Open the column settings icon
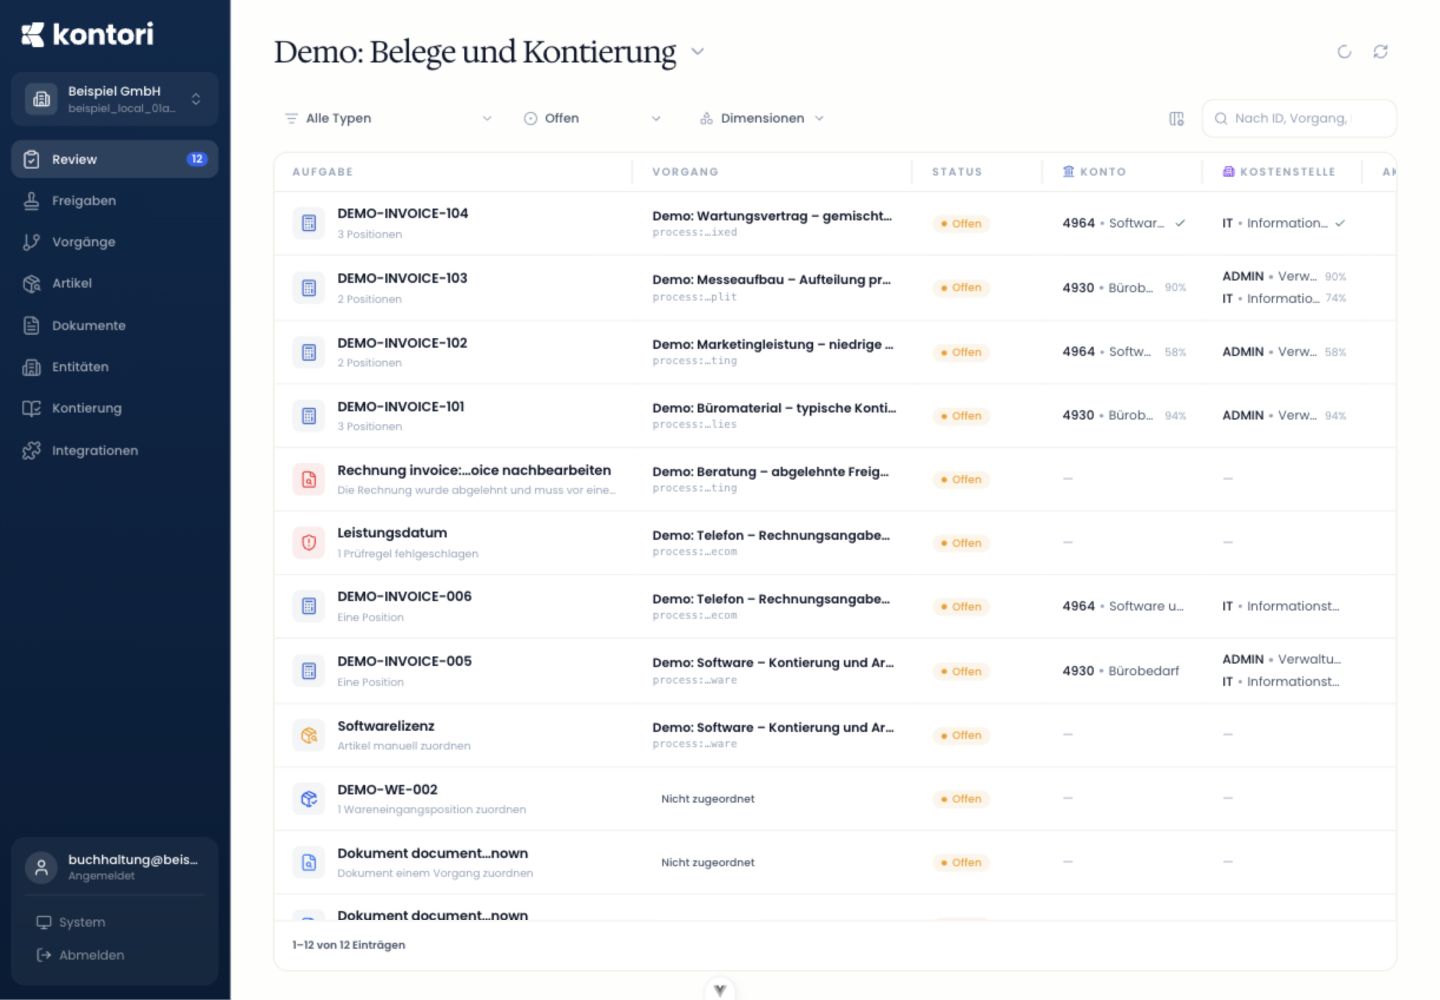1440x1000 pixels. 1177,119
